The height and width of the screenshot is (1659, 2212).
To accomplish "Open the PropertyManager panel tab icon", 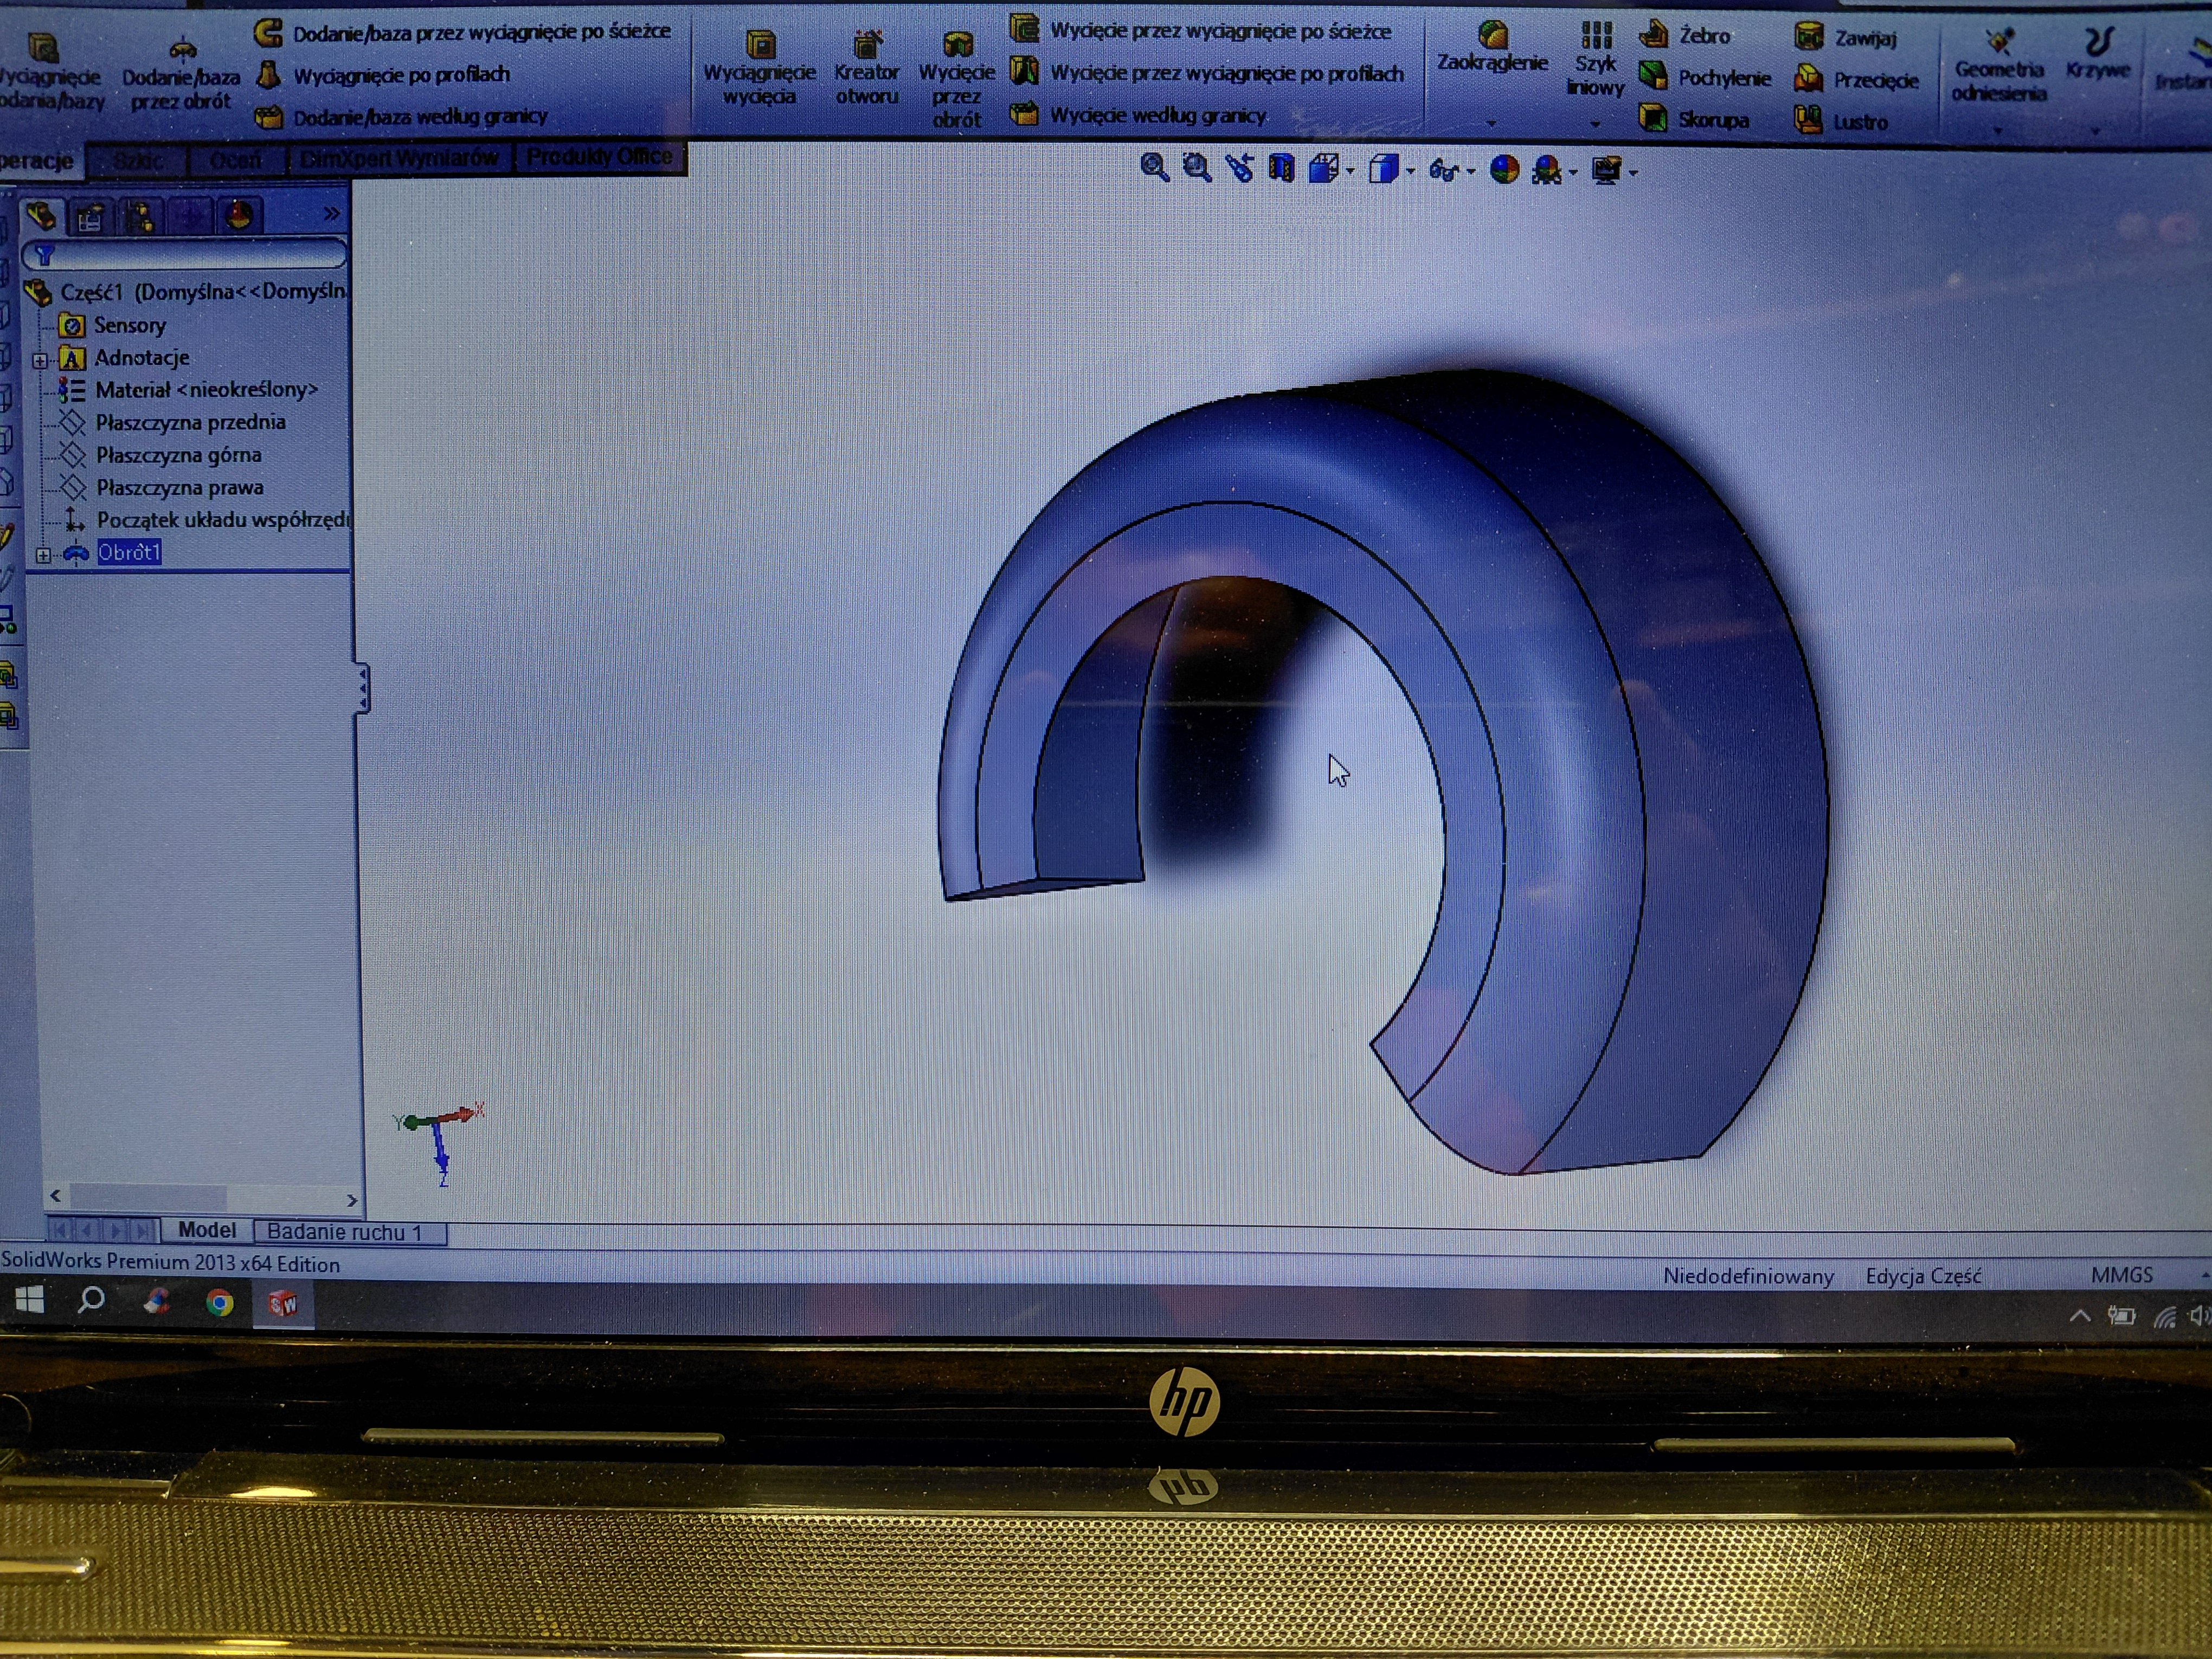I will click(x=91, y=217).
